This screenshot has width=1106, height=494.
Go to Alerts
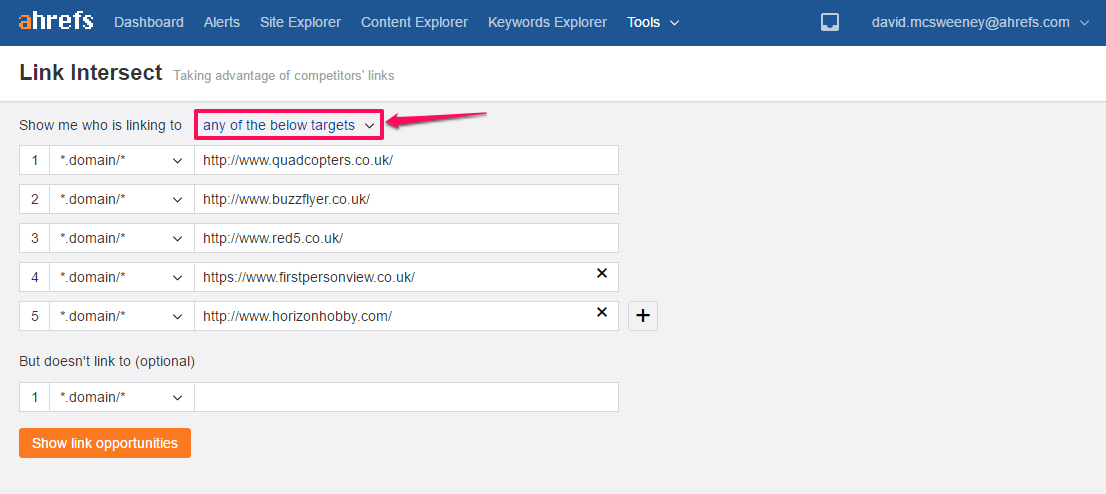point(221,23)
